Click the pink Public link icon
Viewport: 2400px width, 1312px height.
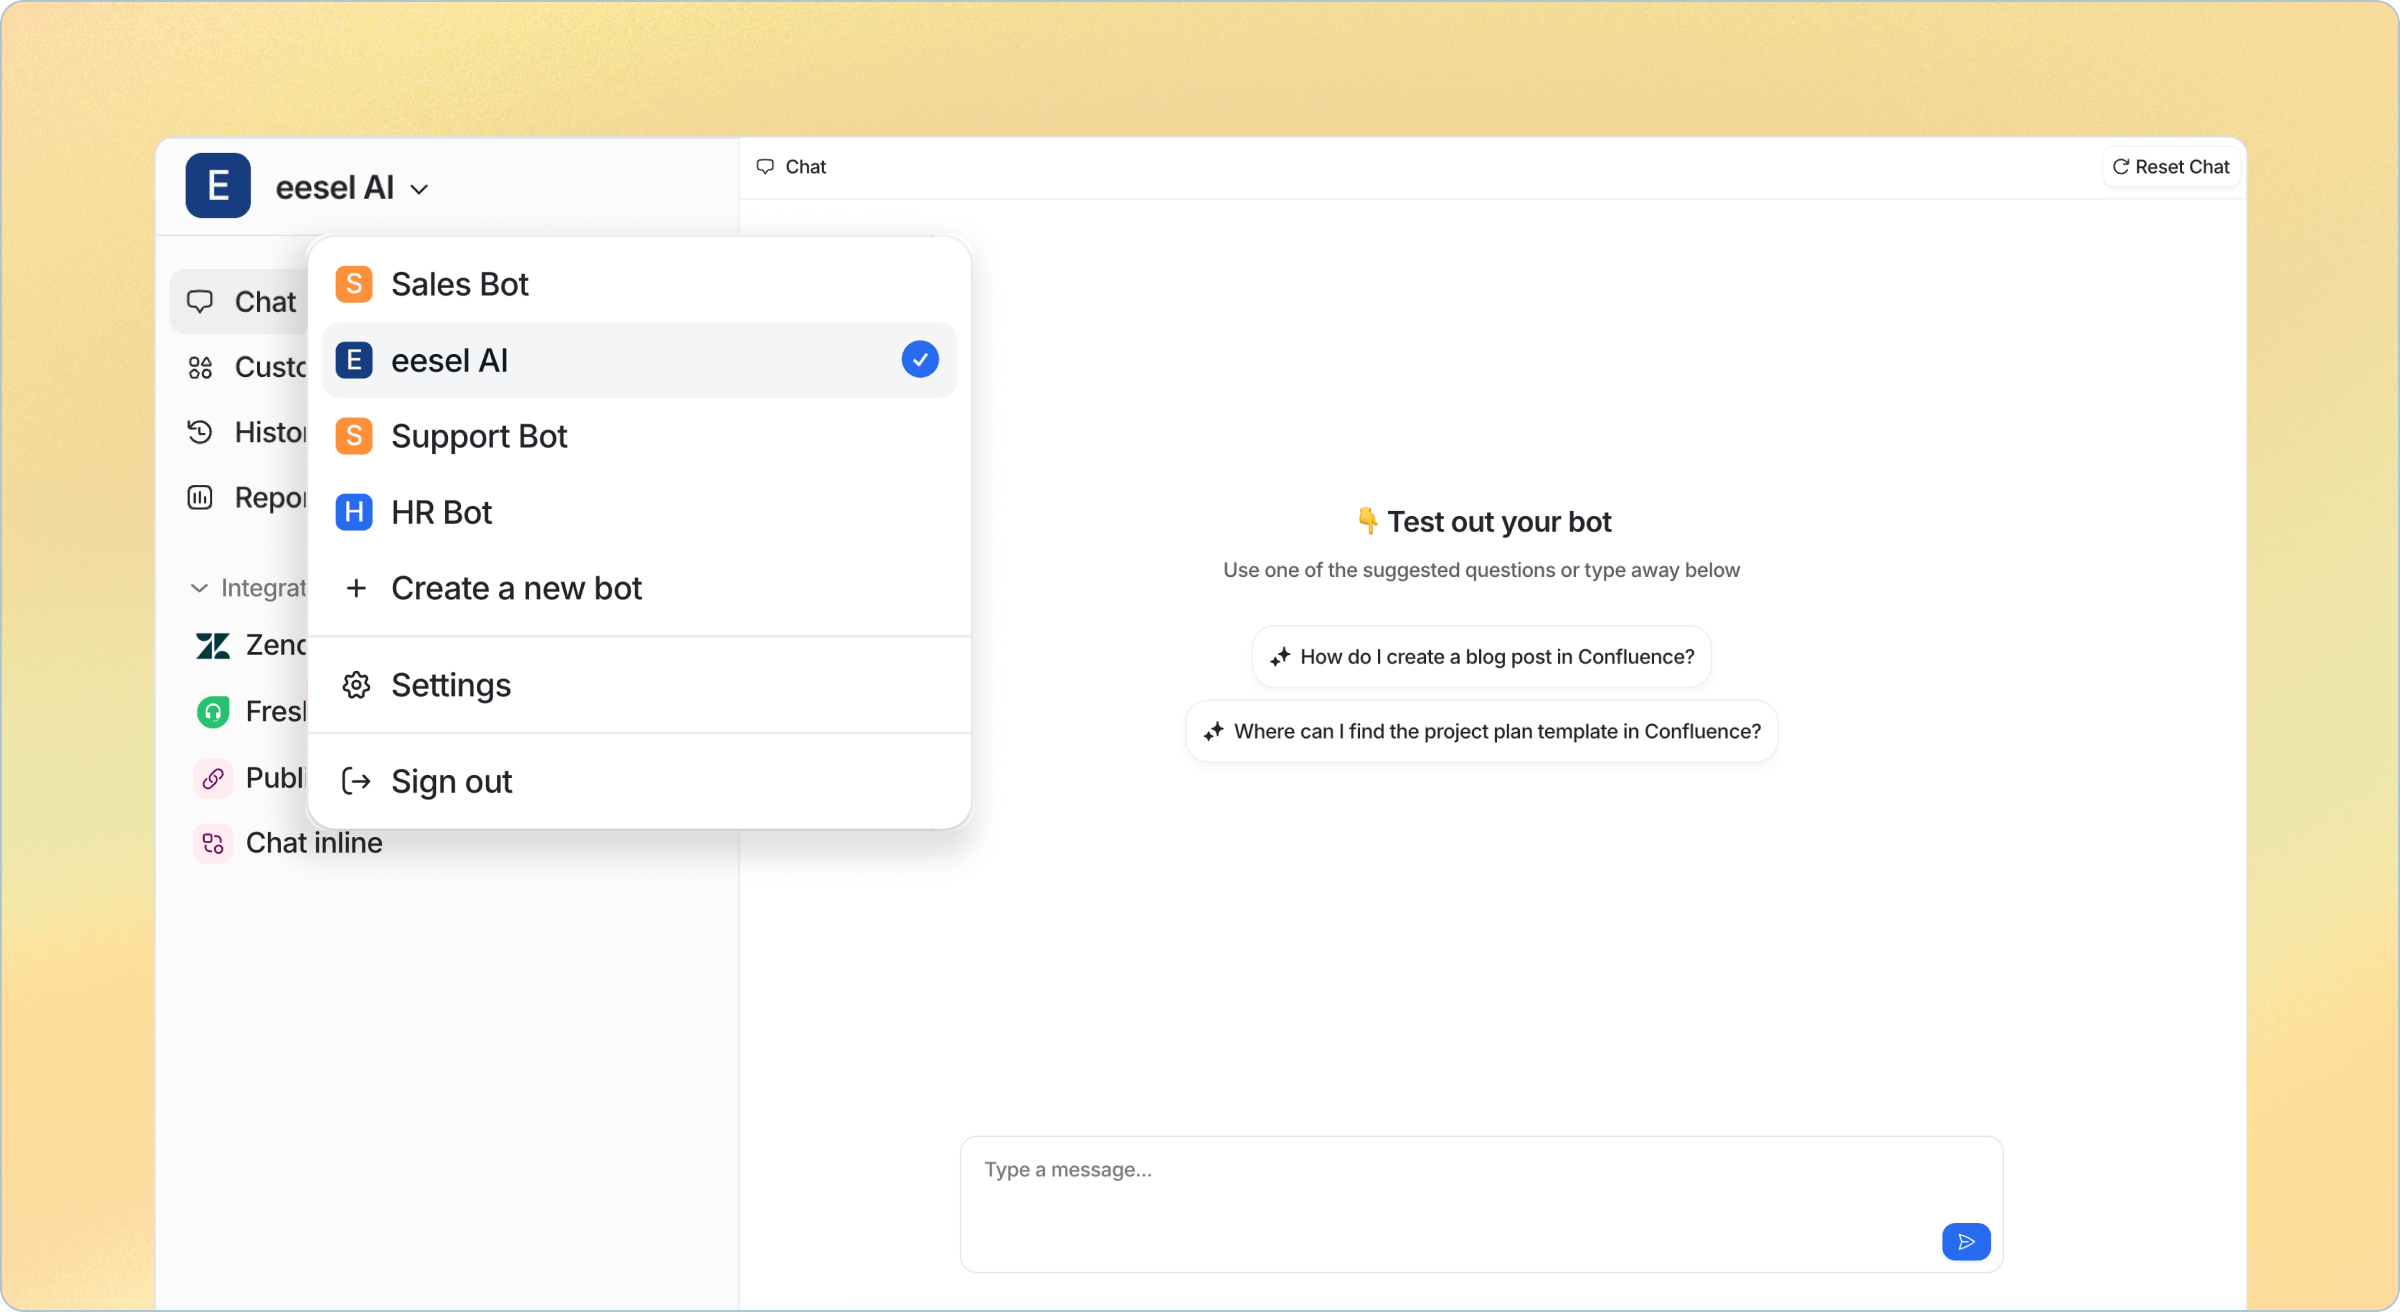pos(213,778)
